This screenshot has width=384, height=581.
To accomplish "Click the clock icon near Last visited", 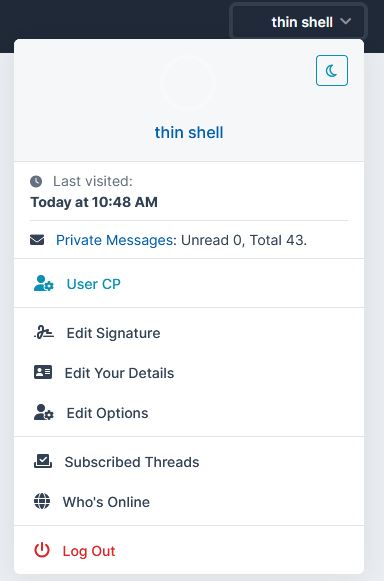I will [36, 182].
